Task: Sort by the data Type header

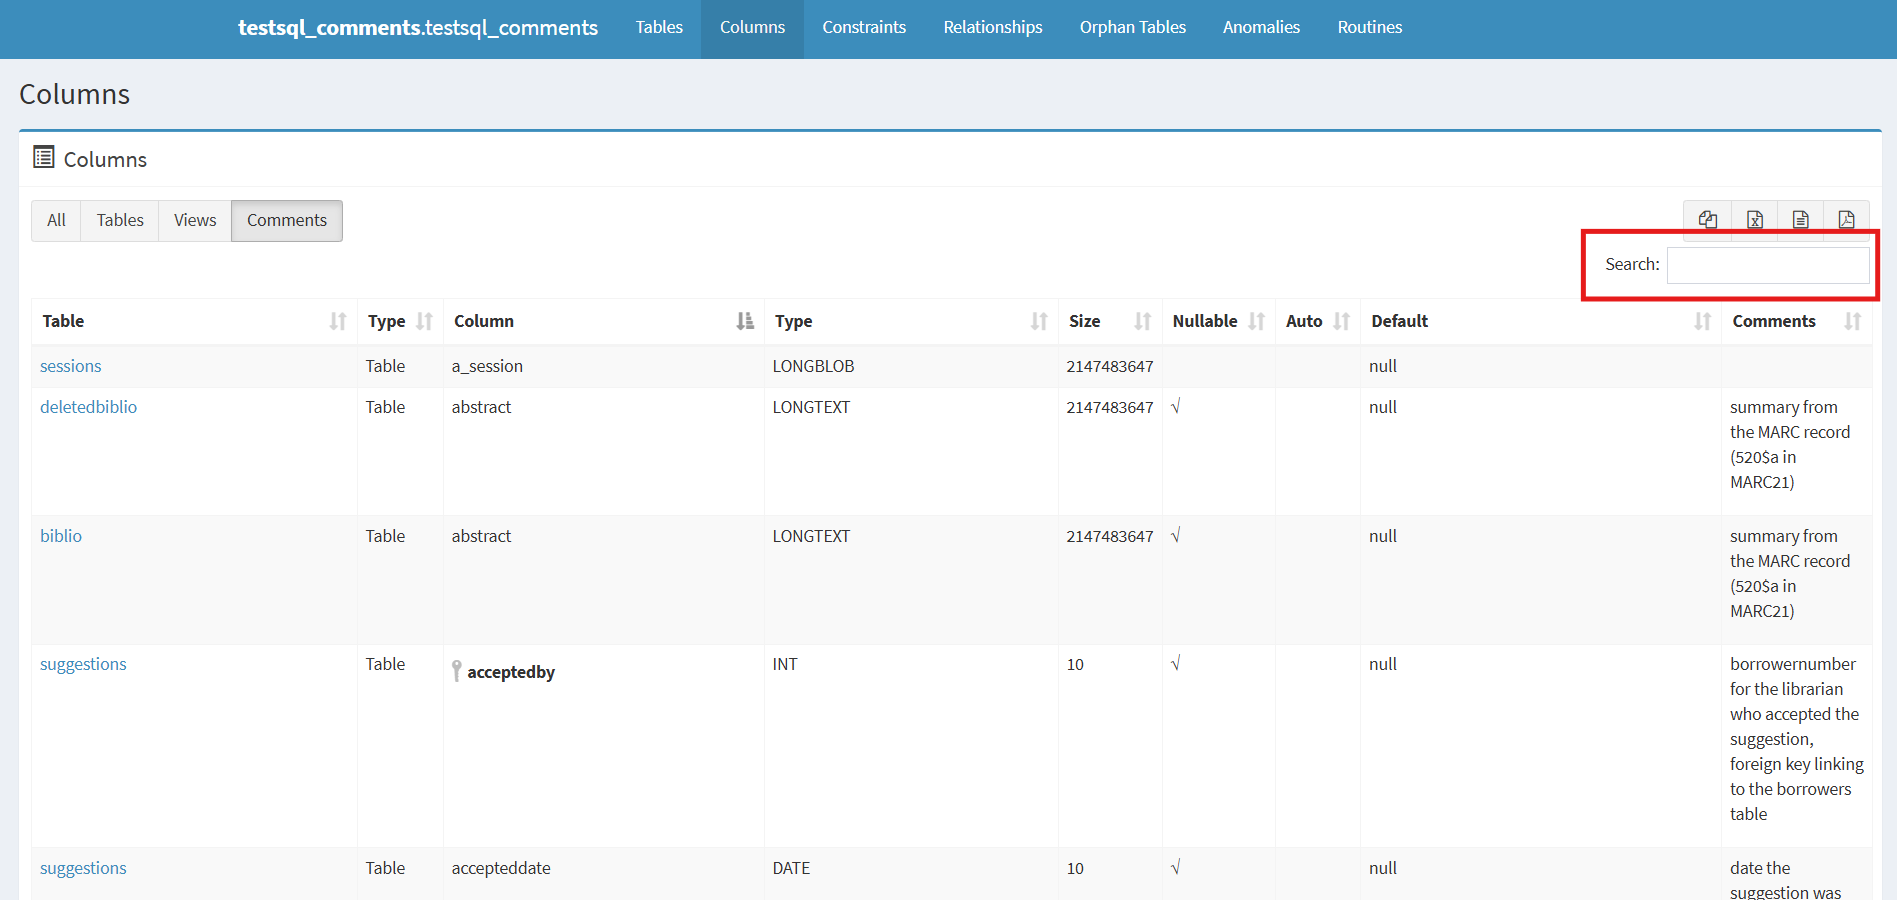Action: point(911,321)
